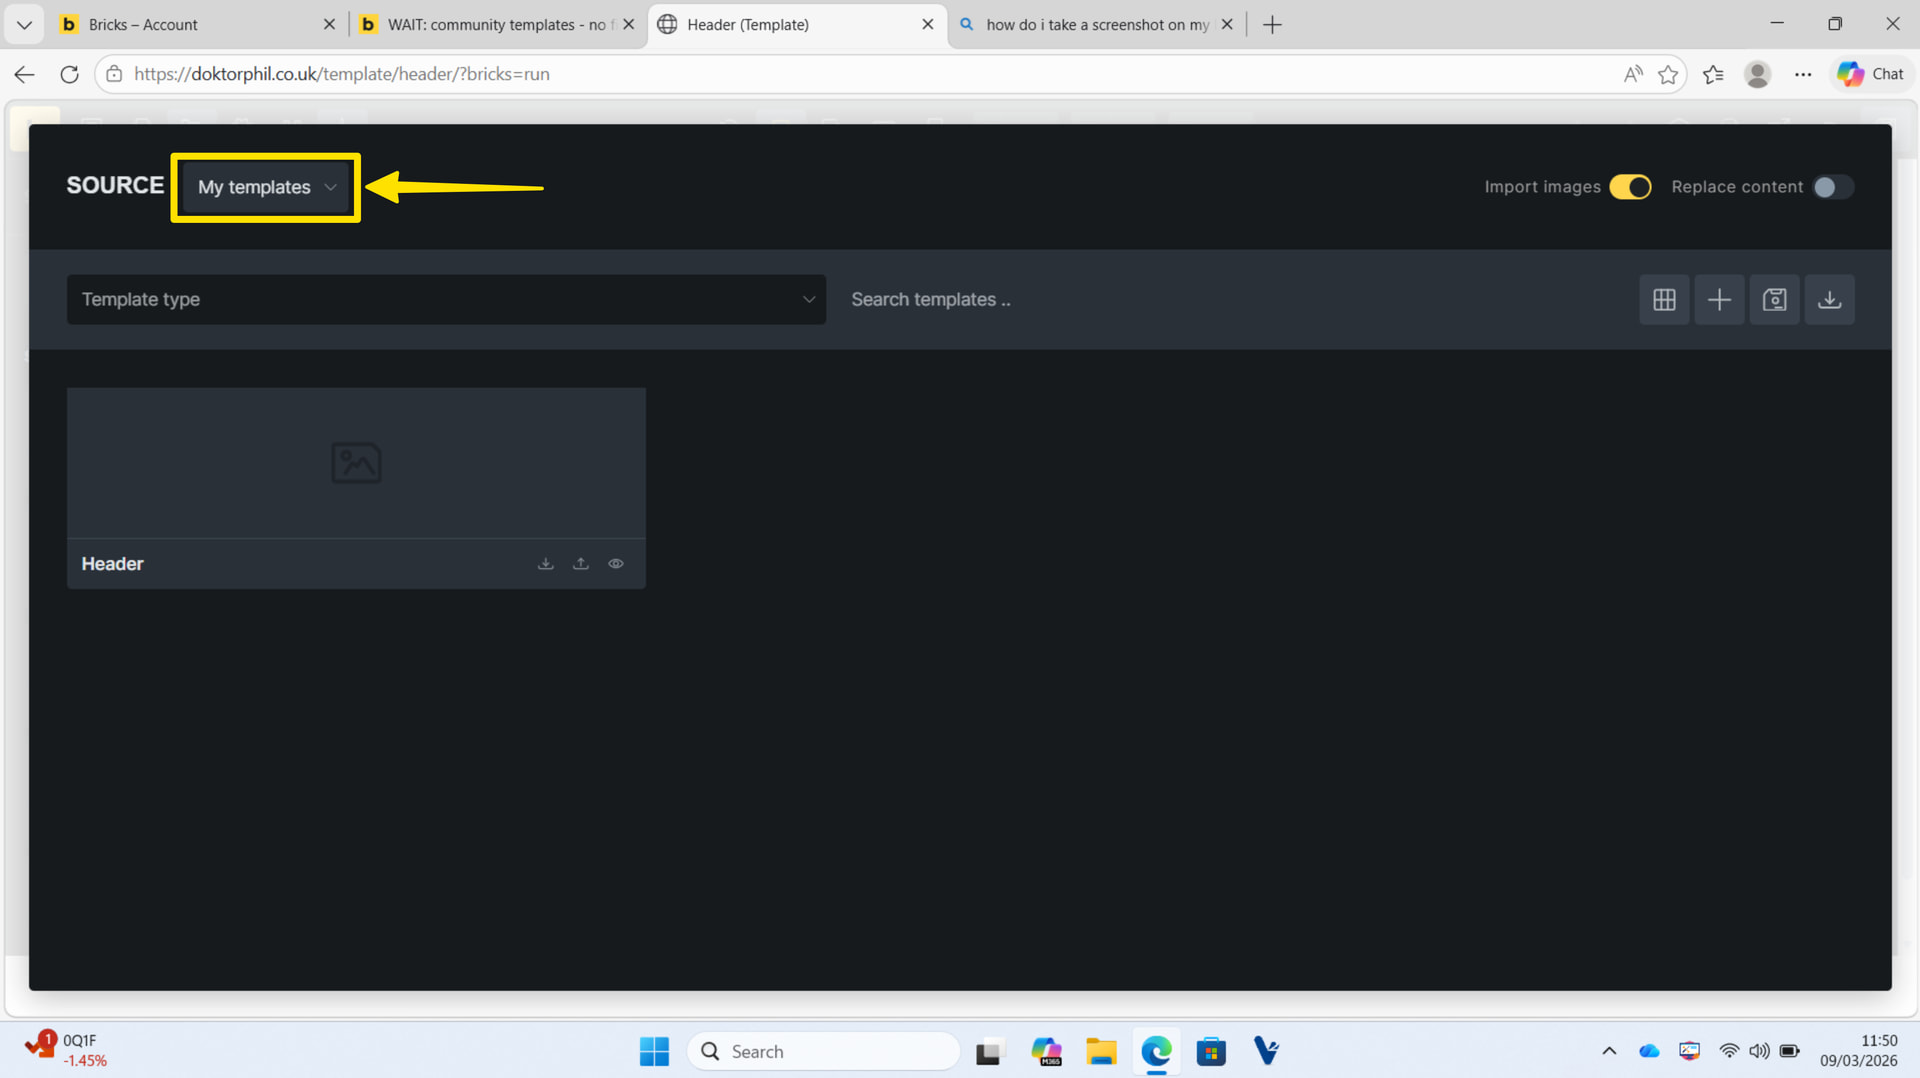Refresh the browser page
The width and height of the screenshot is (1920, 1078).
[69, 74]
